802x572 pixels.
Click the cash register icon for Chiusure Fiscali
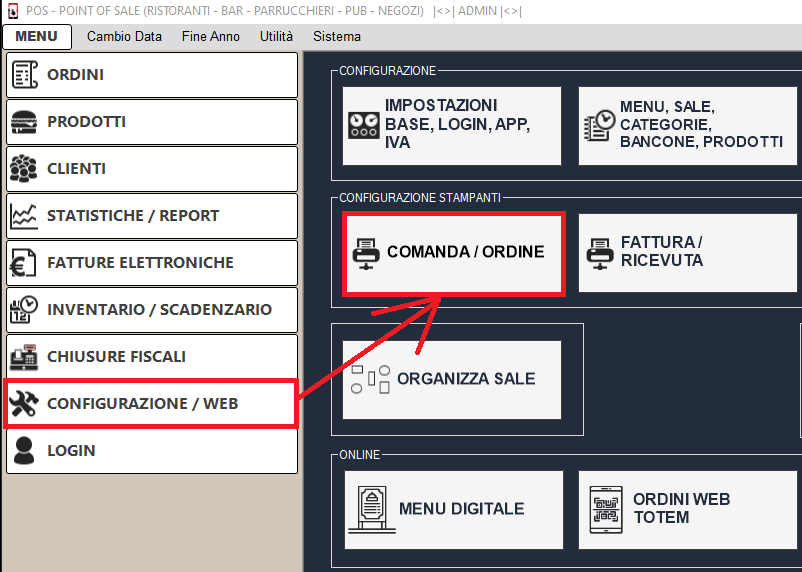click(24, 357)
